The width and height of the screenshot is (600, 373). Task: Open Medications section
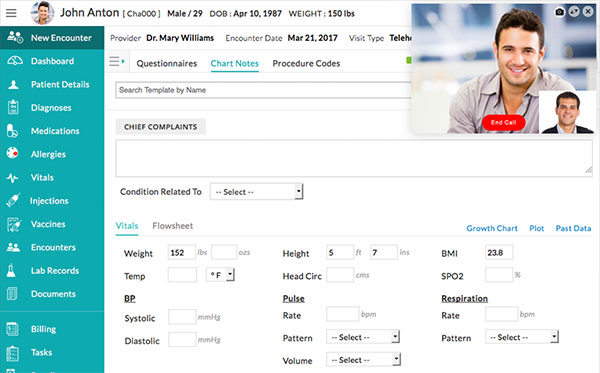click(55, 131)
